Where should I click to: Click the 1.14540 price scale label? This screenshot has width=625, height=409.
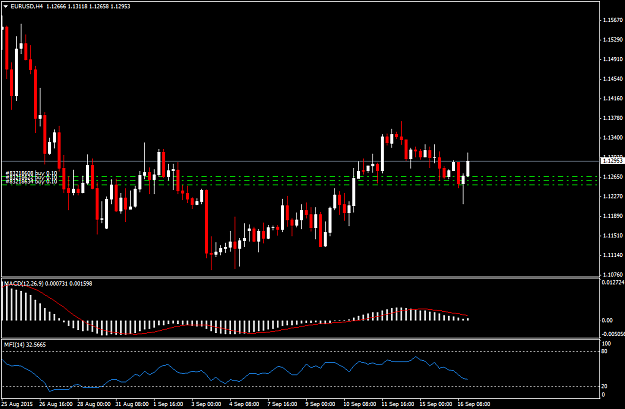pyautogui.click(x=613, y=79)
